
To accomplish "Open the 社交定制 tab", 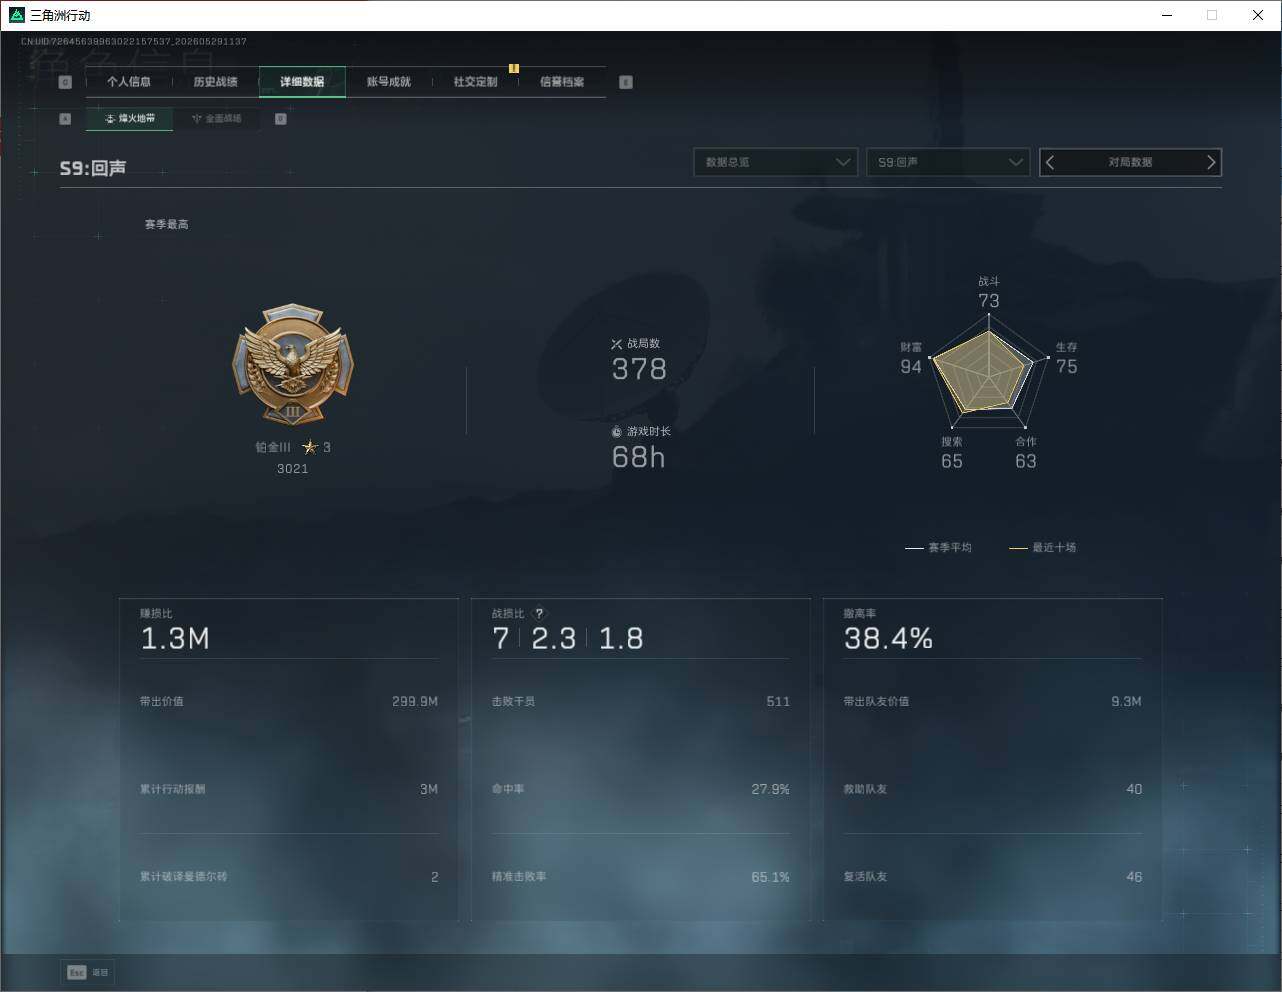I will click(x=475, y=82).
